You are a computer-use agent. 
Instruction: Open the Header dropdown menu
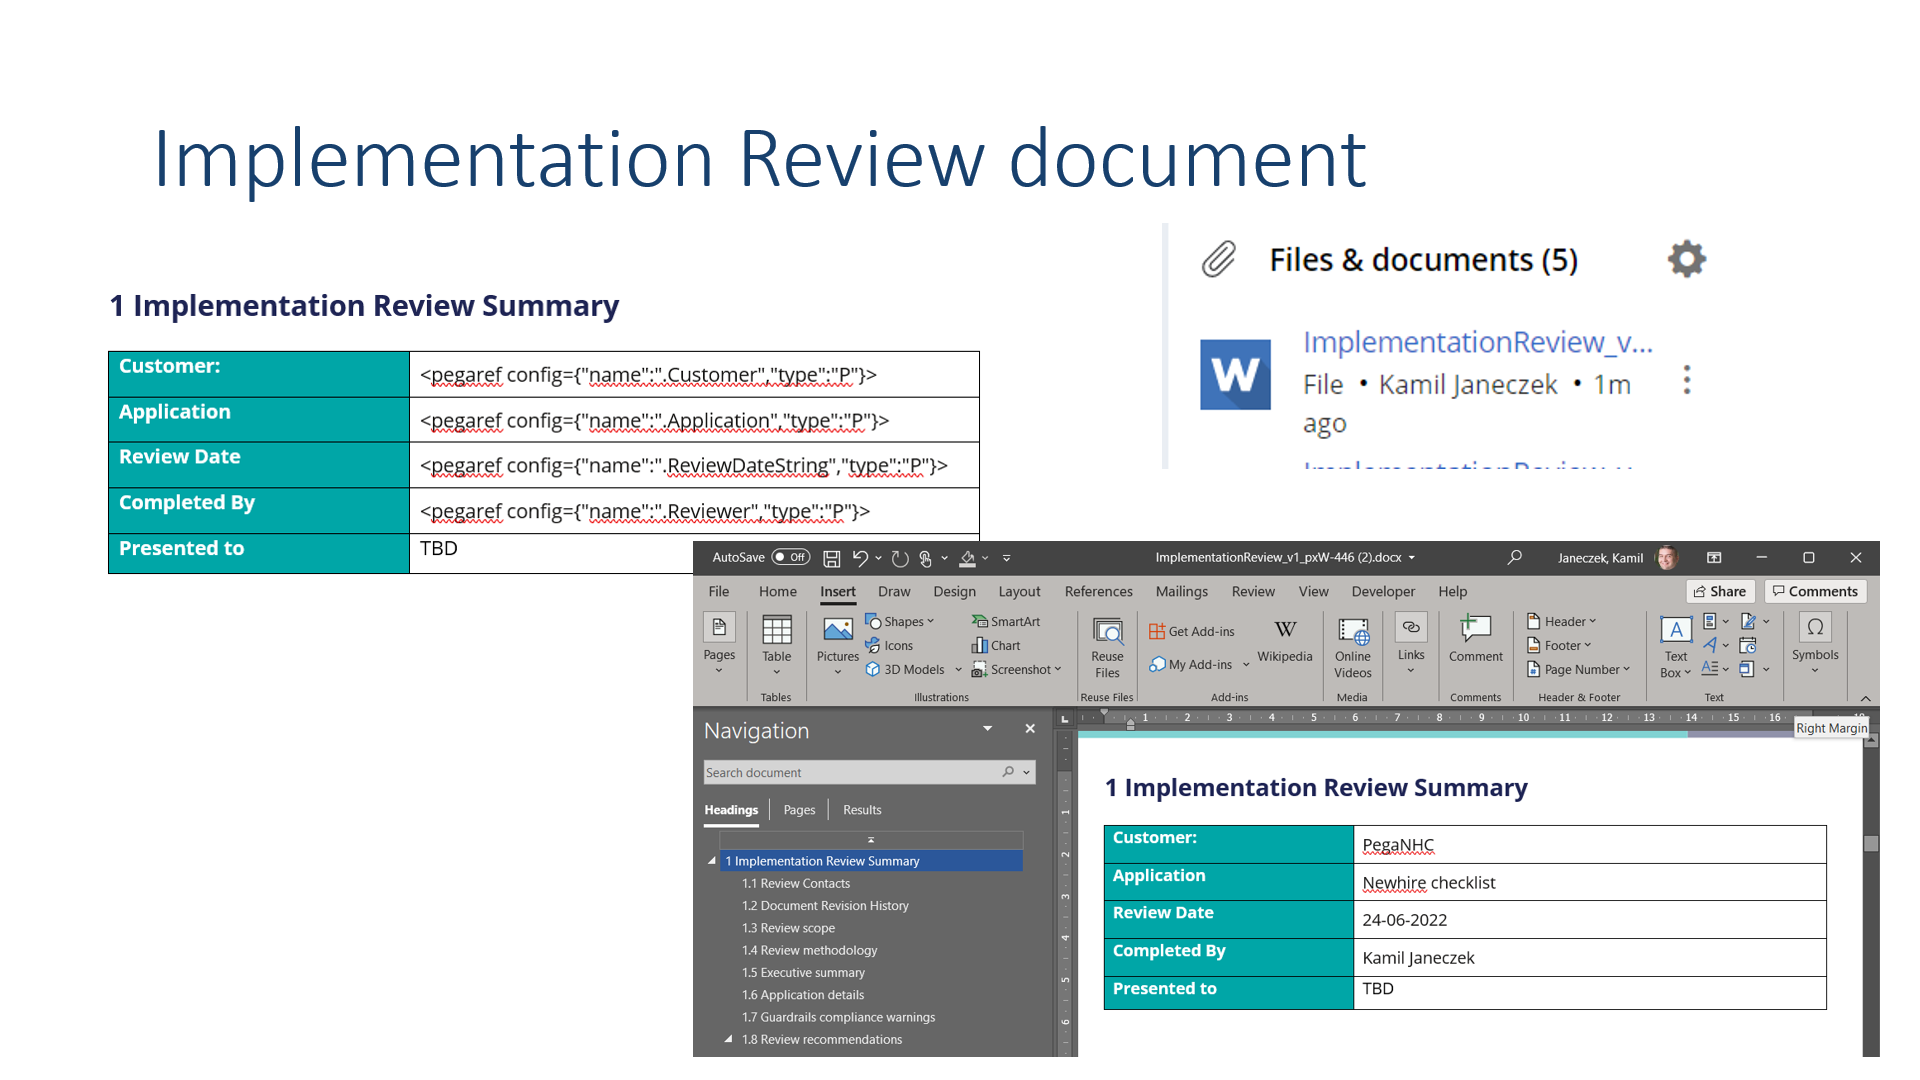(1562, 621)
